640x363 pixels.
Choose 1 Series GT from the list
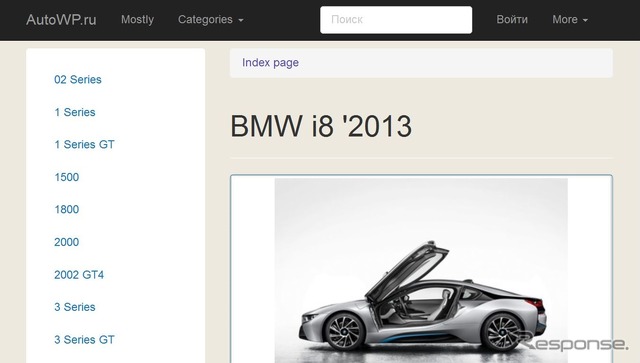[x=84, y=145]
